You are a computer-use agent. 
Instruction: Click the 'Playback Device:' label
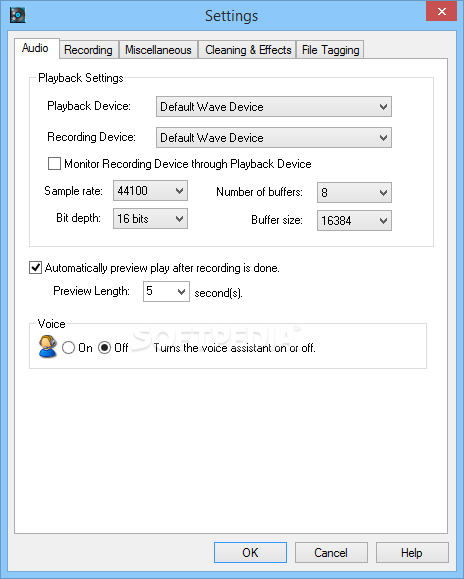(x=89, y=106)
